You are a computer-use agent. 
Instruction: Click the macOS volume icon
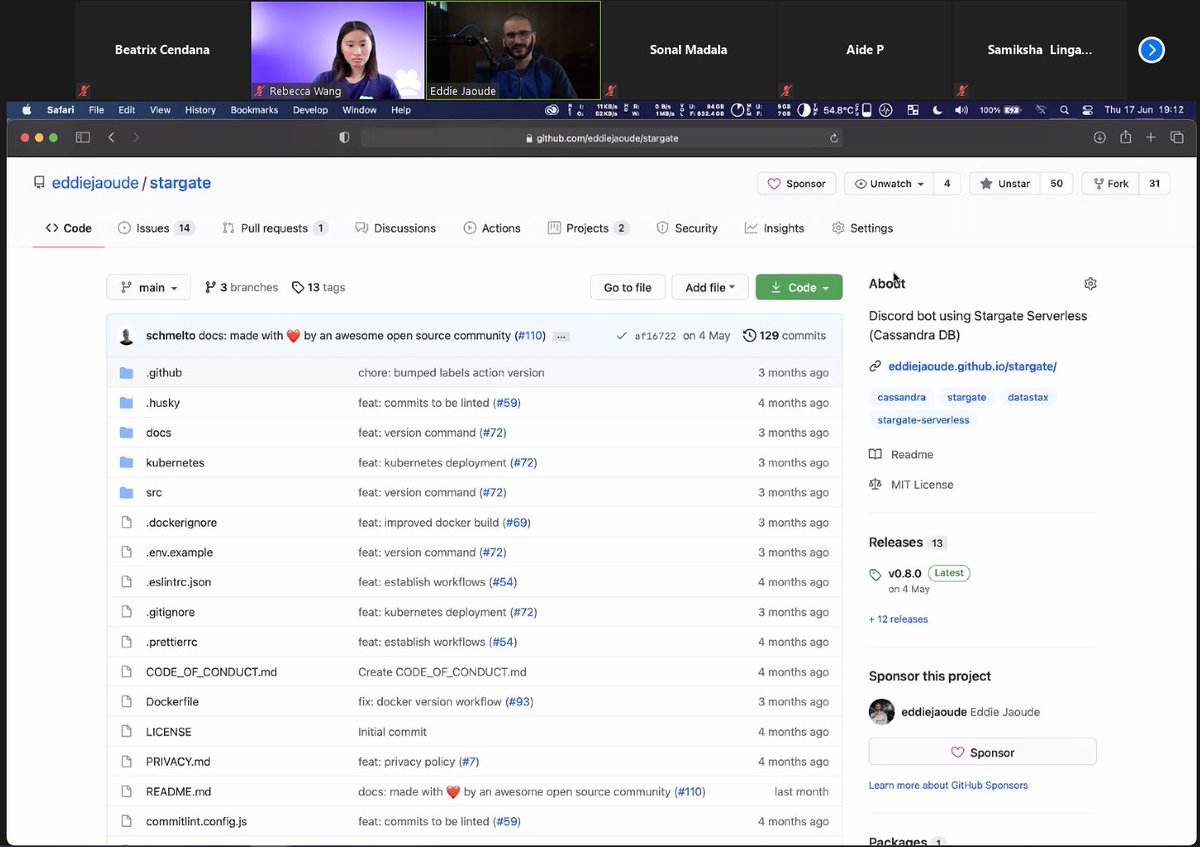(x=961, y=110)
